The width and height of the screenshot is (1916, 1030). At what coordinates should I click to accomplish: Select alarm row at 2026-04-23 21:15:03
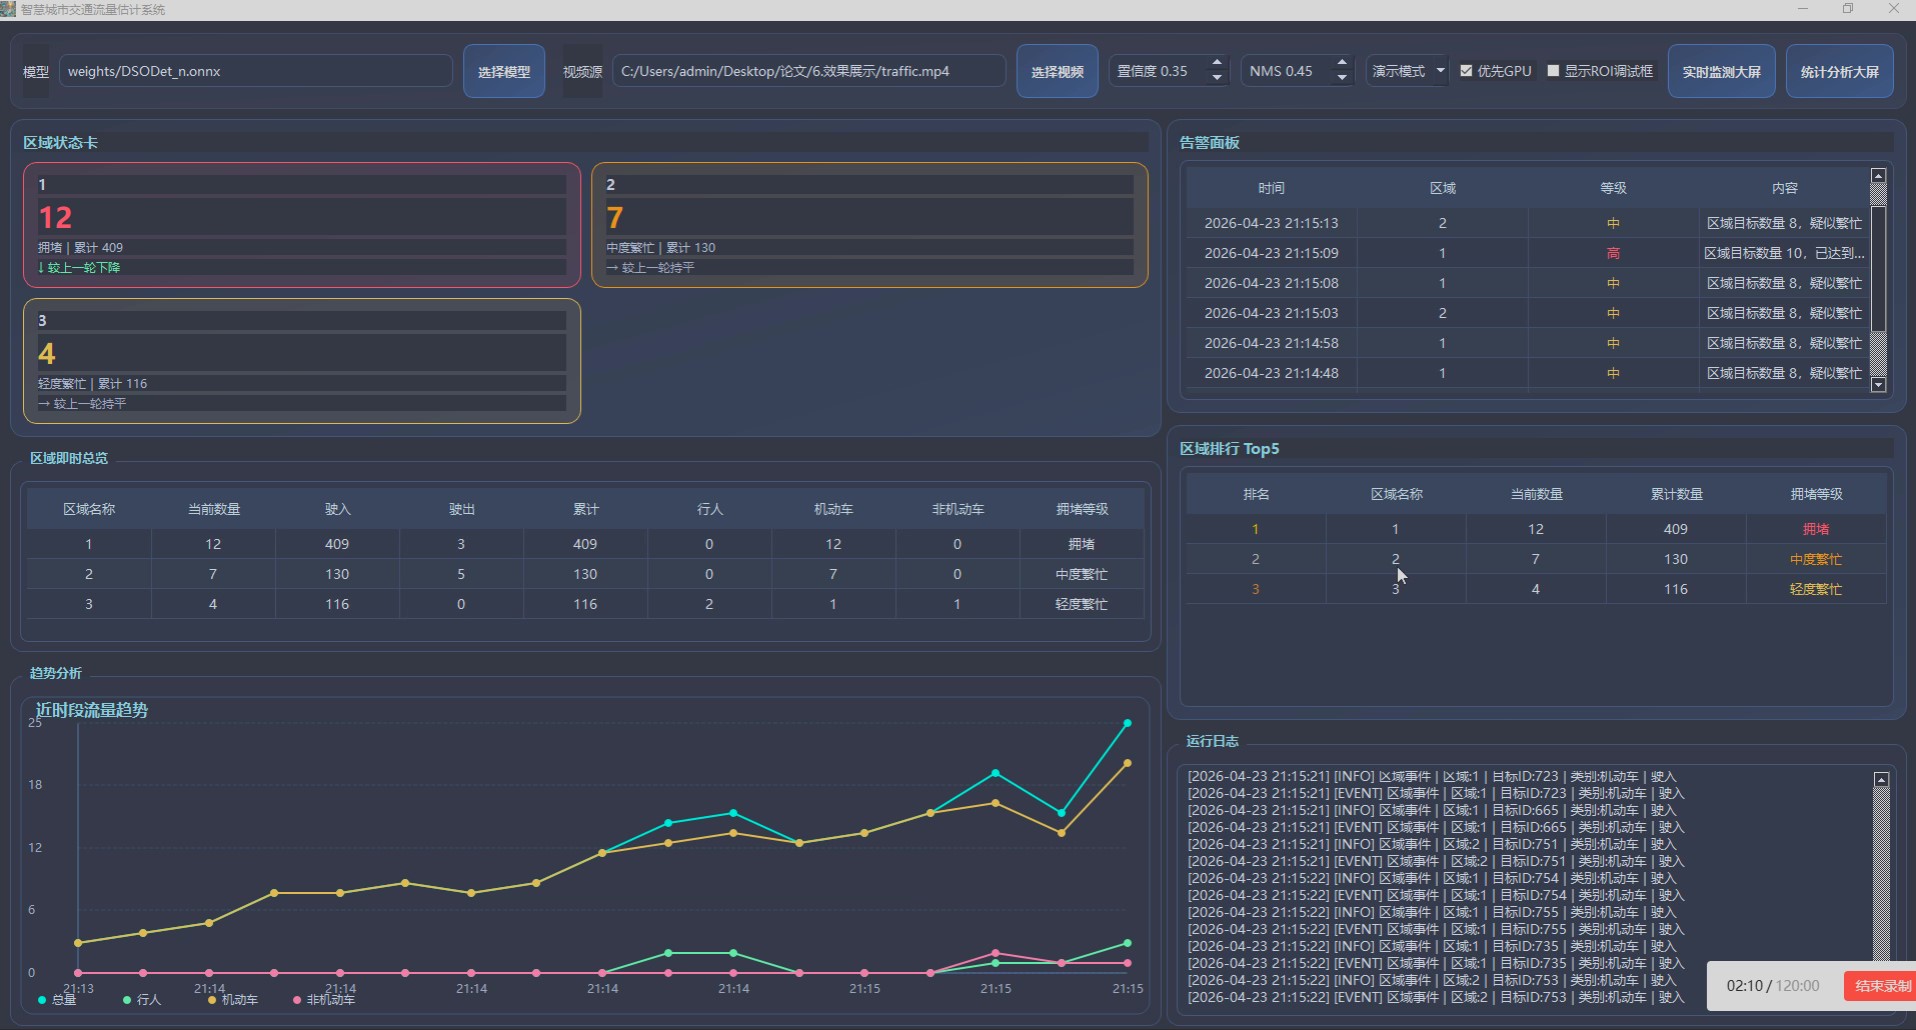pos(1528,313)
